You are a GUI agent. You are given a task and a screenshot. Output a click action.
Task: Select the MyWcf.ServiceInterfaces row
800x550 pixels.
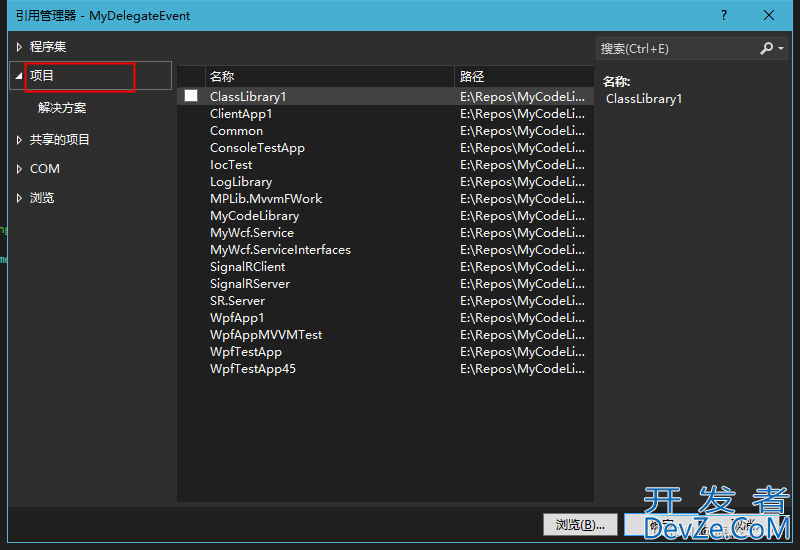386,249
